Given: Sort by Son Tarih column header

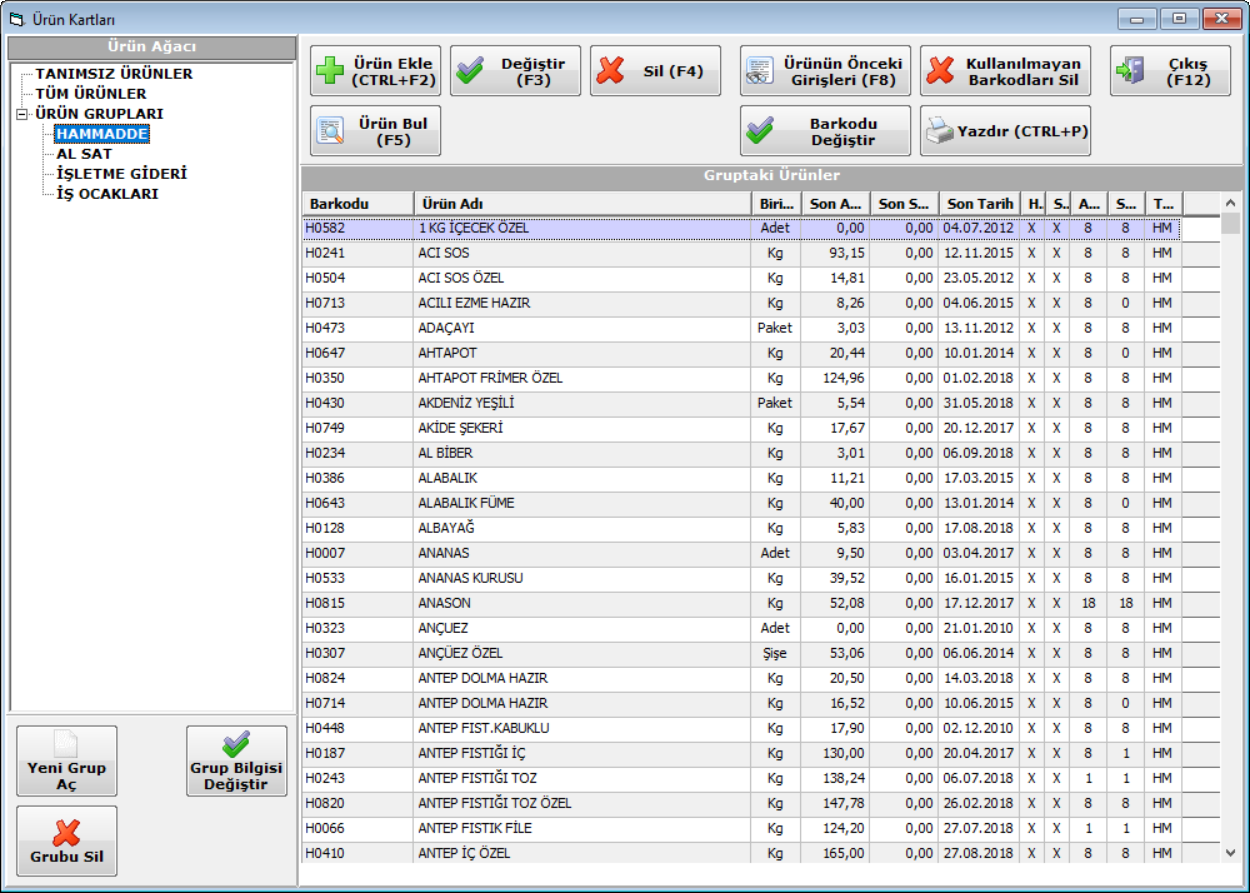Looking at the screenshot, I should click(979, 204).
